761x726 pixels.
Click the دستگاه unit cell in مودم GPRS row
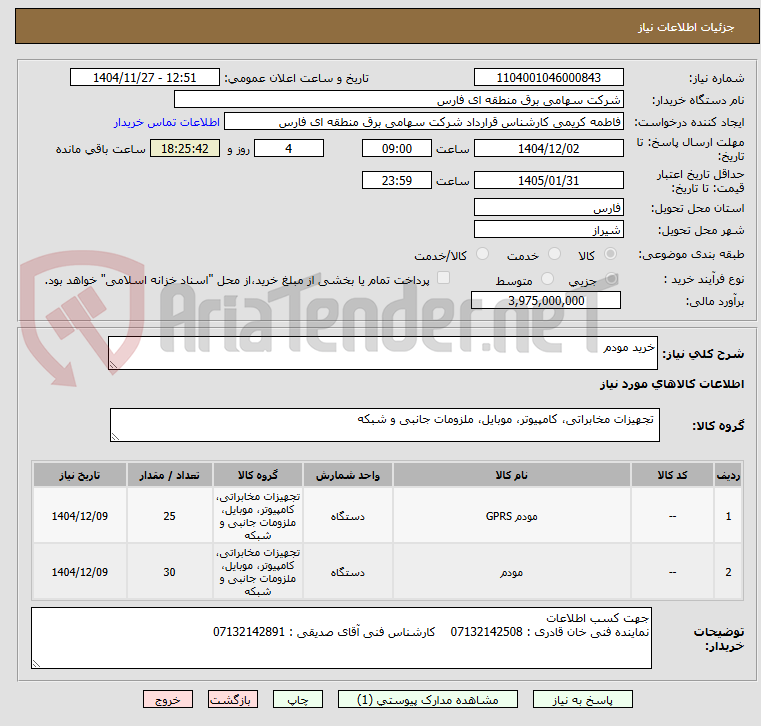click(347, 516)
